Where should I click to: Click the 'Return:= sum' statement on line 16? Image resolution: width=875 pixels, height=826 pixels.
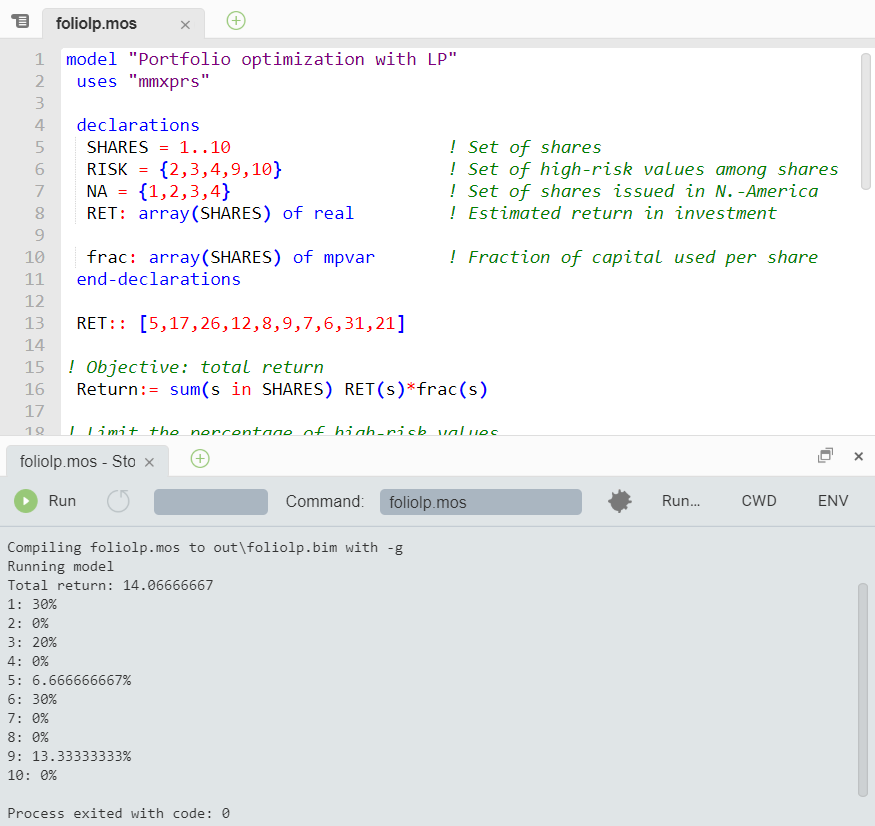282,389
